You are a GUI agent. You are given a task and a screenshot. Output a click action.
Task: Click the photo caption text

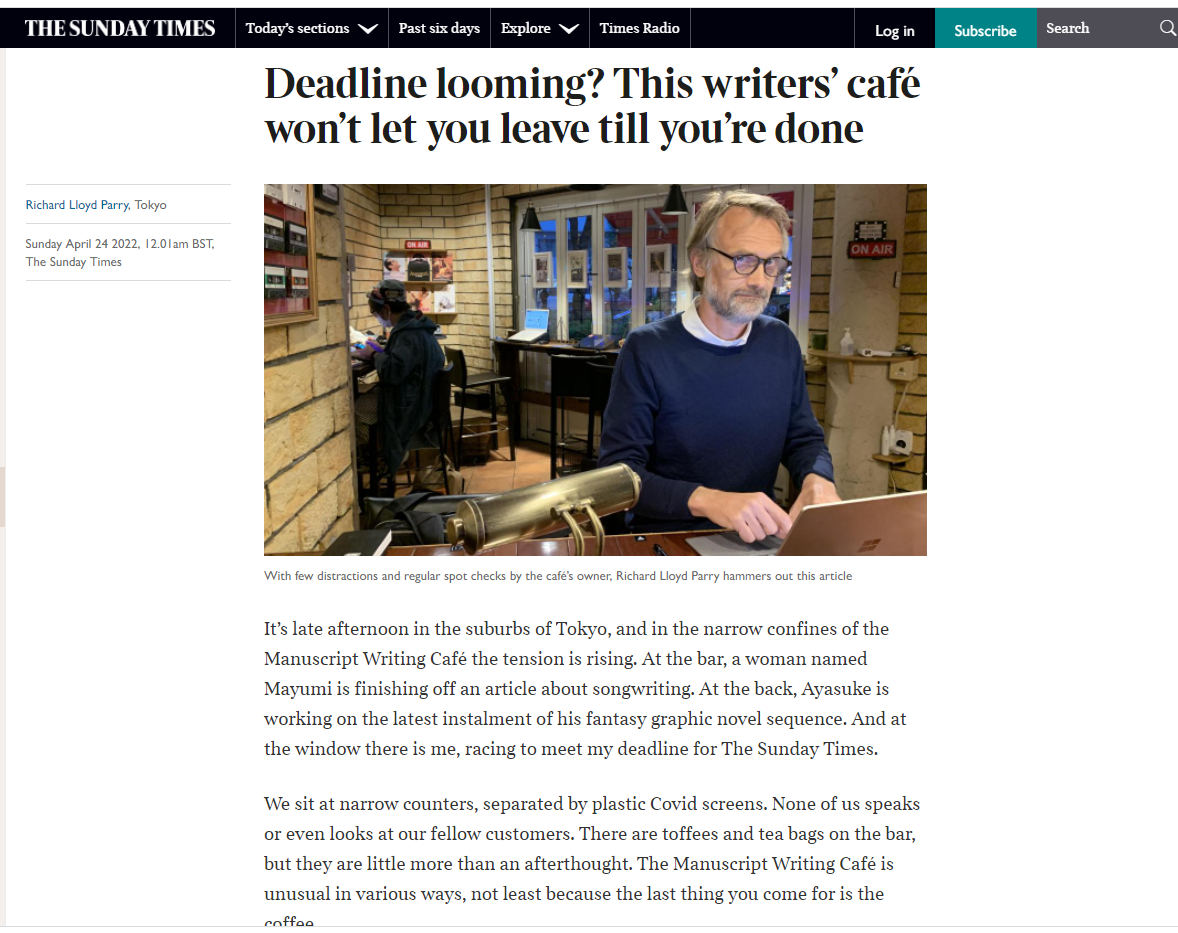click(x=557, y=576)
